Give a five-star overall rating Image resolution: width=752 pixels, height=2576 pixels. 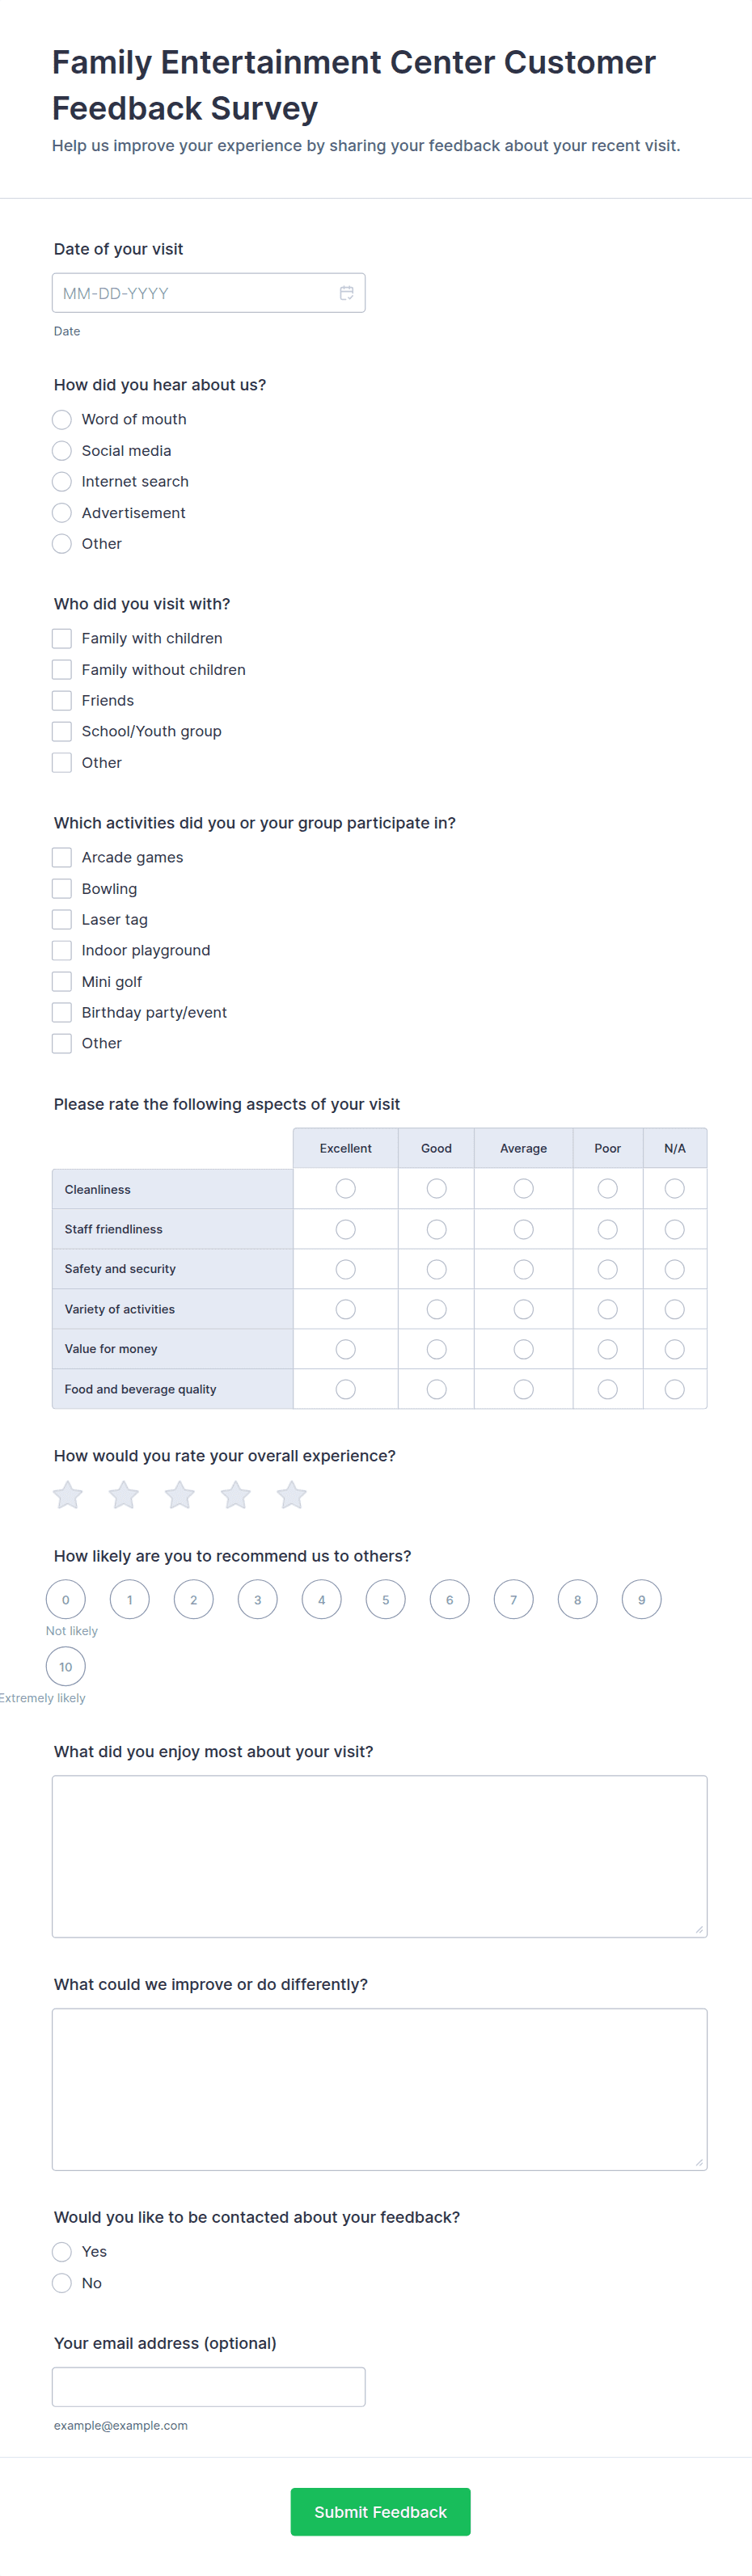click(x=292, y=1495)
